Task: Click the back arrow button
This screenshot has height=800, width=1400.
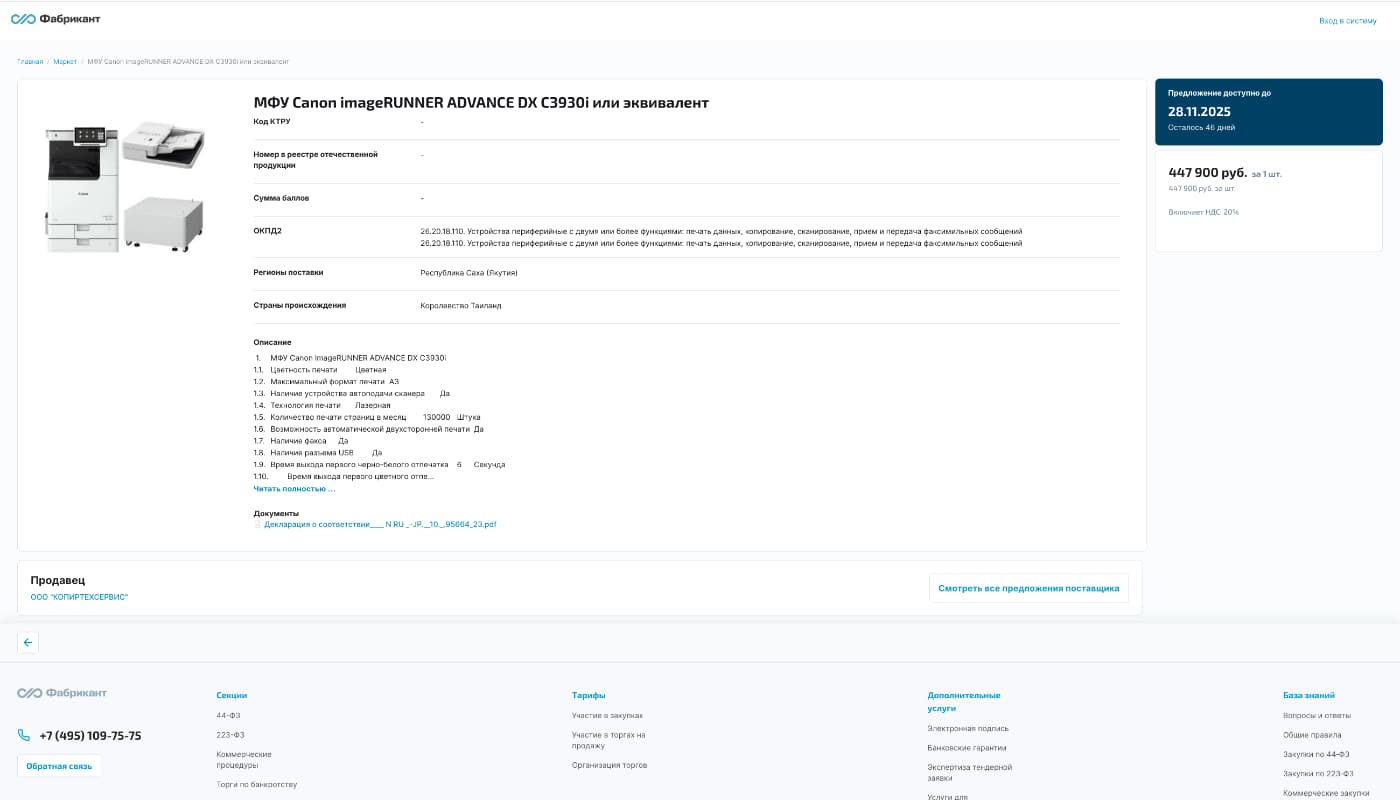Action: click(x=28, y=643)
